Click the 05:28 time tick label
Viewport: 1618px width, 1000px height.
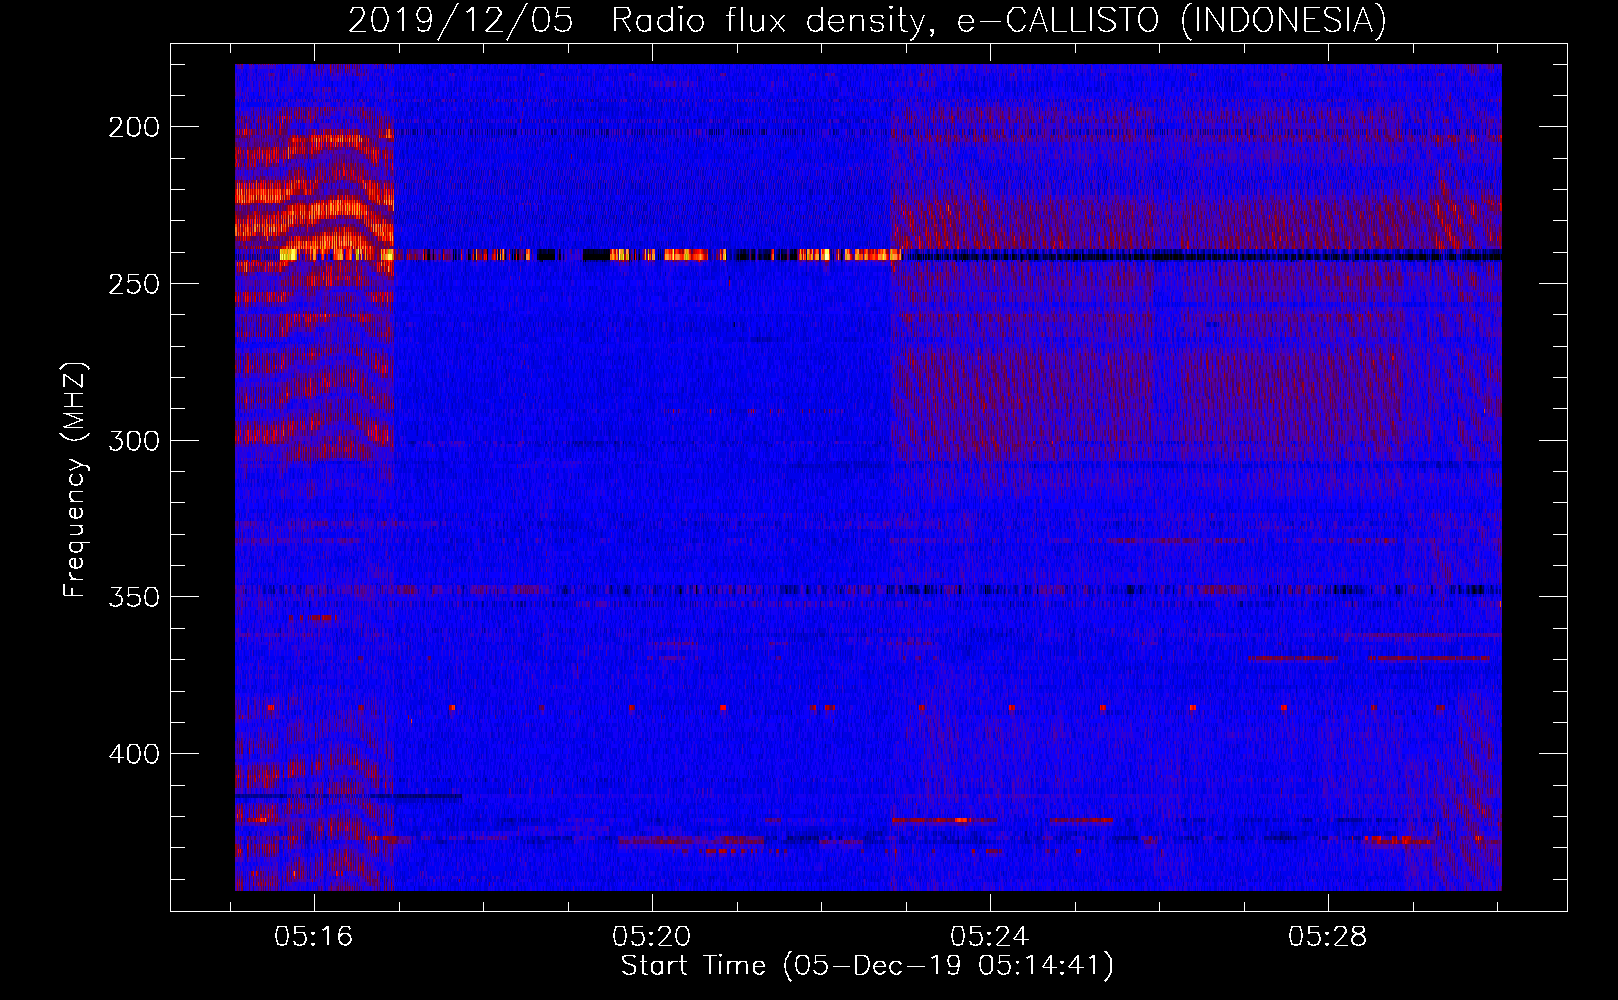[x=1328, y=937]
